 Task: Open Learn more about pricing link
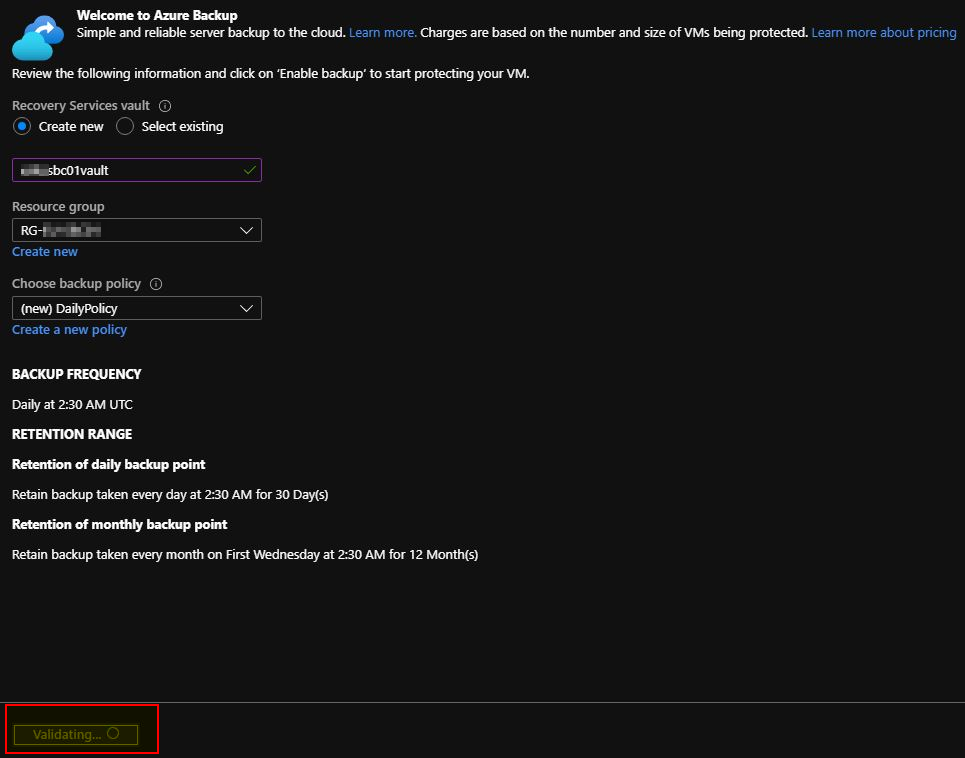883,33
